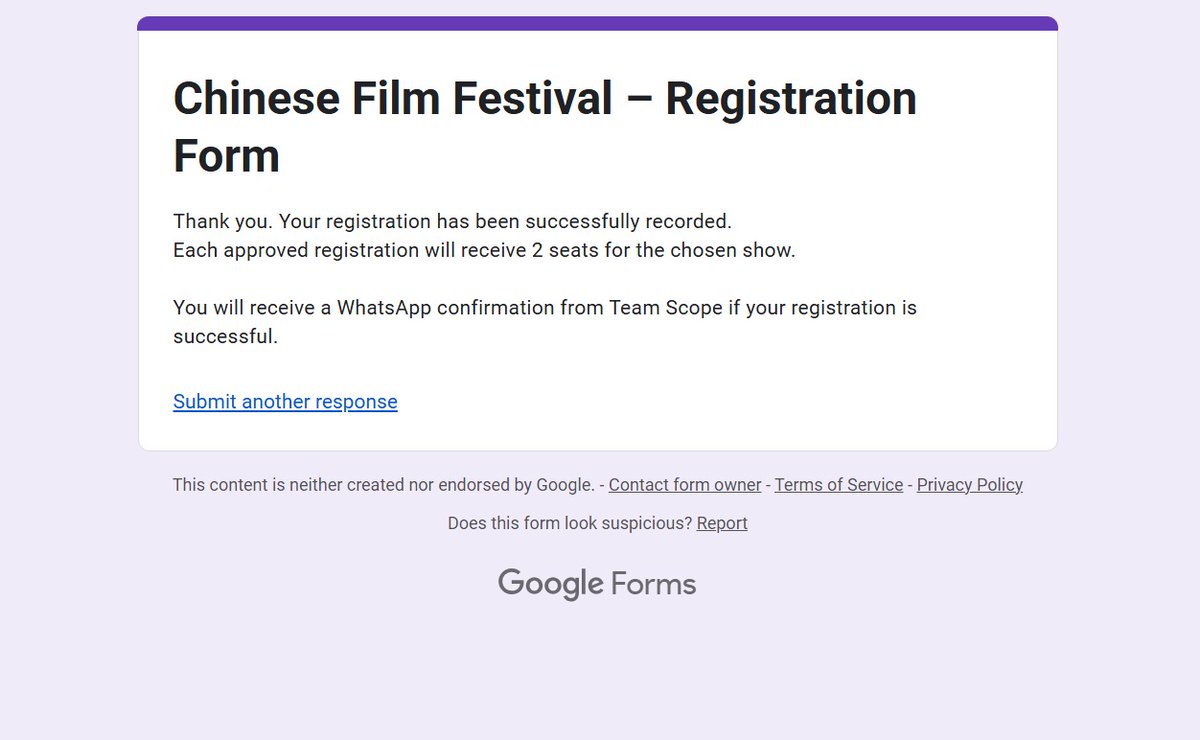Open the Terms of Service link
This screenshot has width=1200, height=740.
(x=839, y=485)
